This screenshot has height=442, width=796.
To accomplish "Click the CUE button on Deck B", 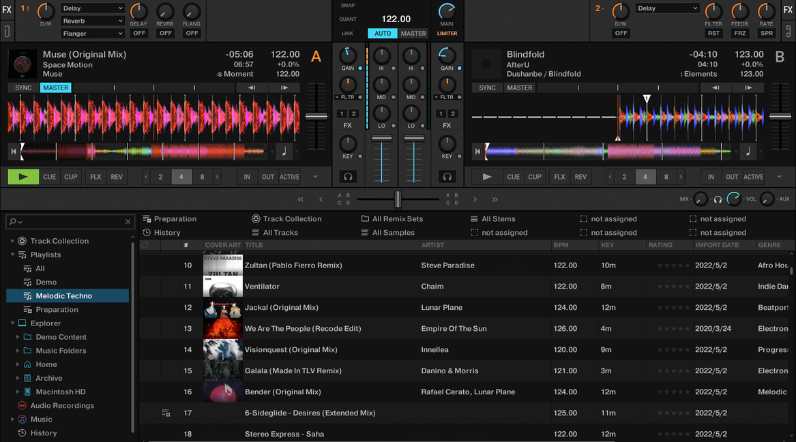I will click(514, 177).
